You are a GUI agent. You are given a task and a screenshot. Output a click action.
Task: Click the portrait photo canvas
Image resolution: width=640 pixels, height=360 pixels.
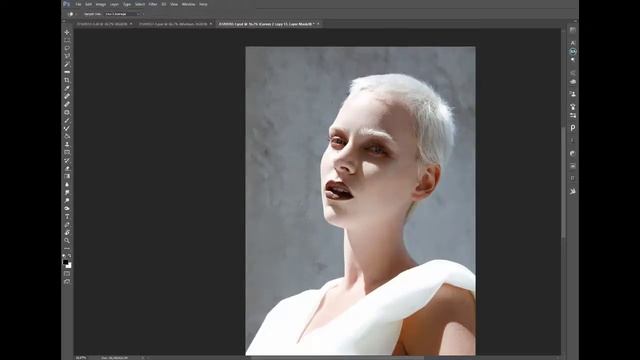[360, 200]
